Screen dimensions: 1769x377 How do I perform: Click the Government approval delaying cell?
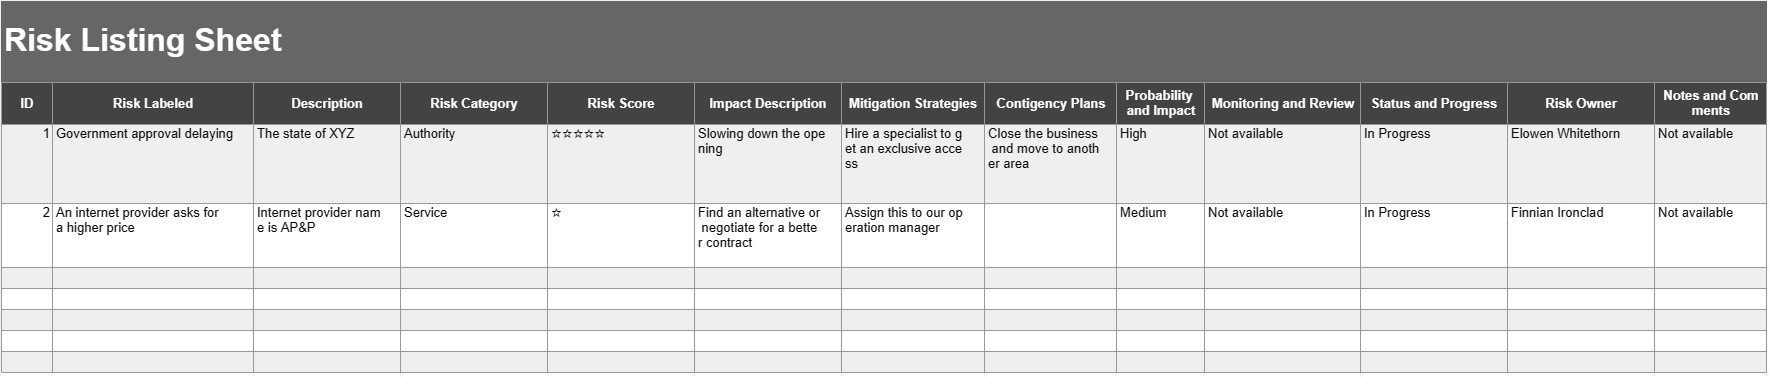pos(153,164)
